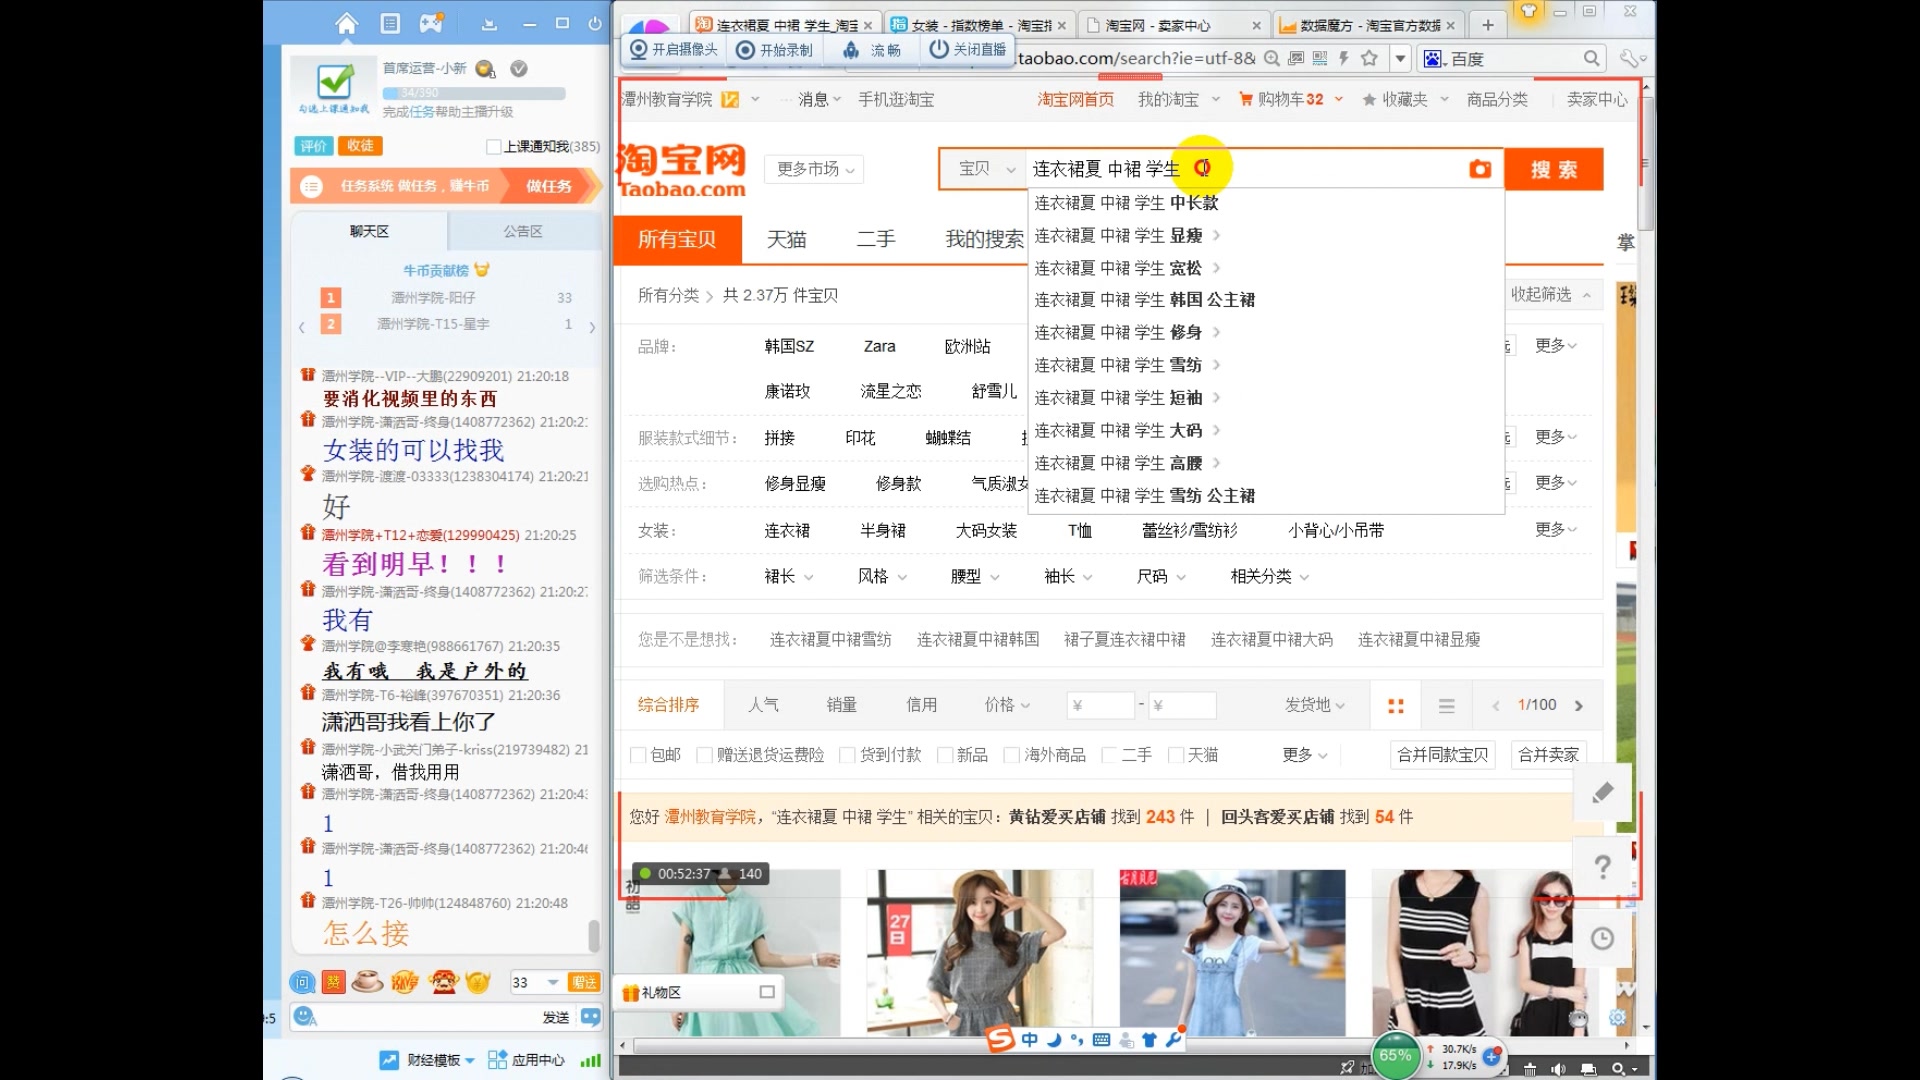Send the gold bull coin gift icon
1920x1080 pixels.
478,982
